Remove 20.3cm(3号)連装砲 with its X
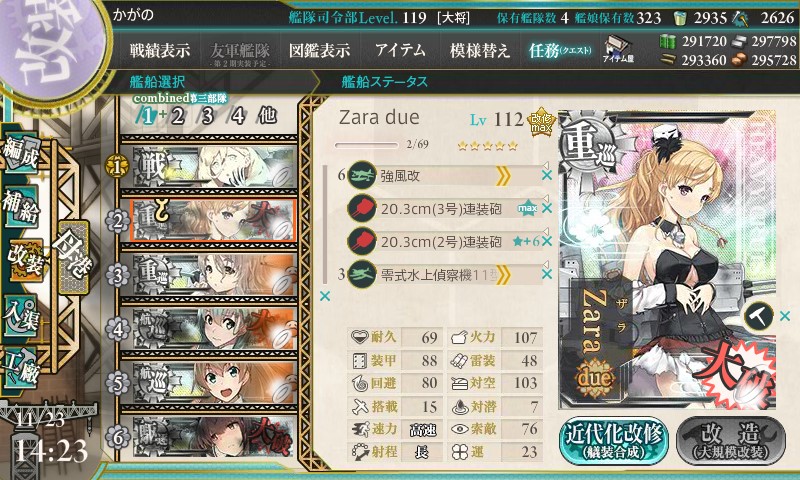This screenshot has height=480, width=800. (547, 208)
